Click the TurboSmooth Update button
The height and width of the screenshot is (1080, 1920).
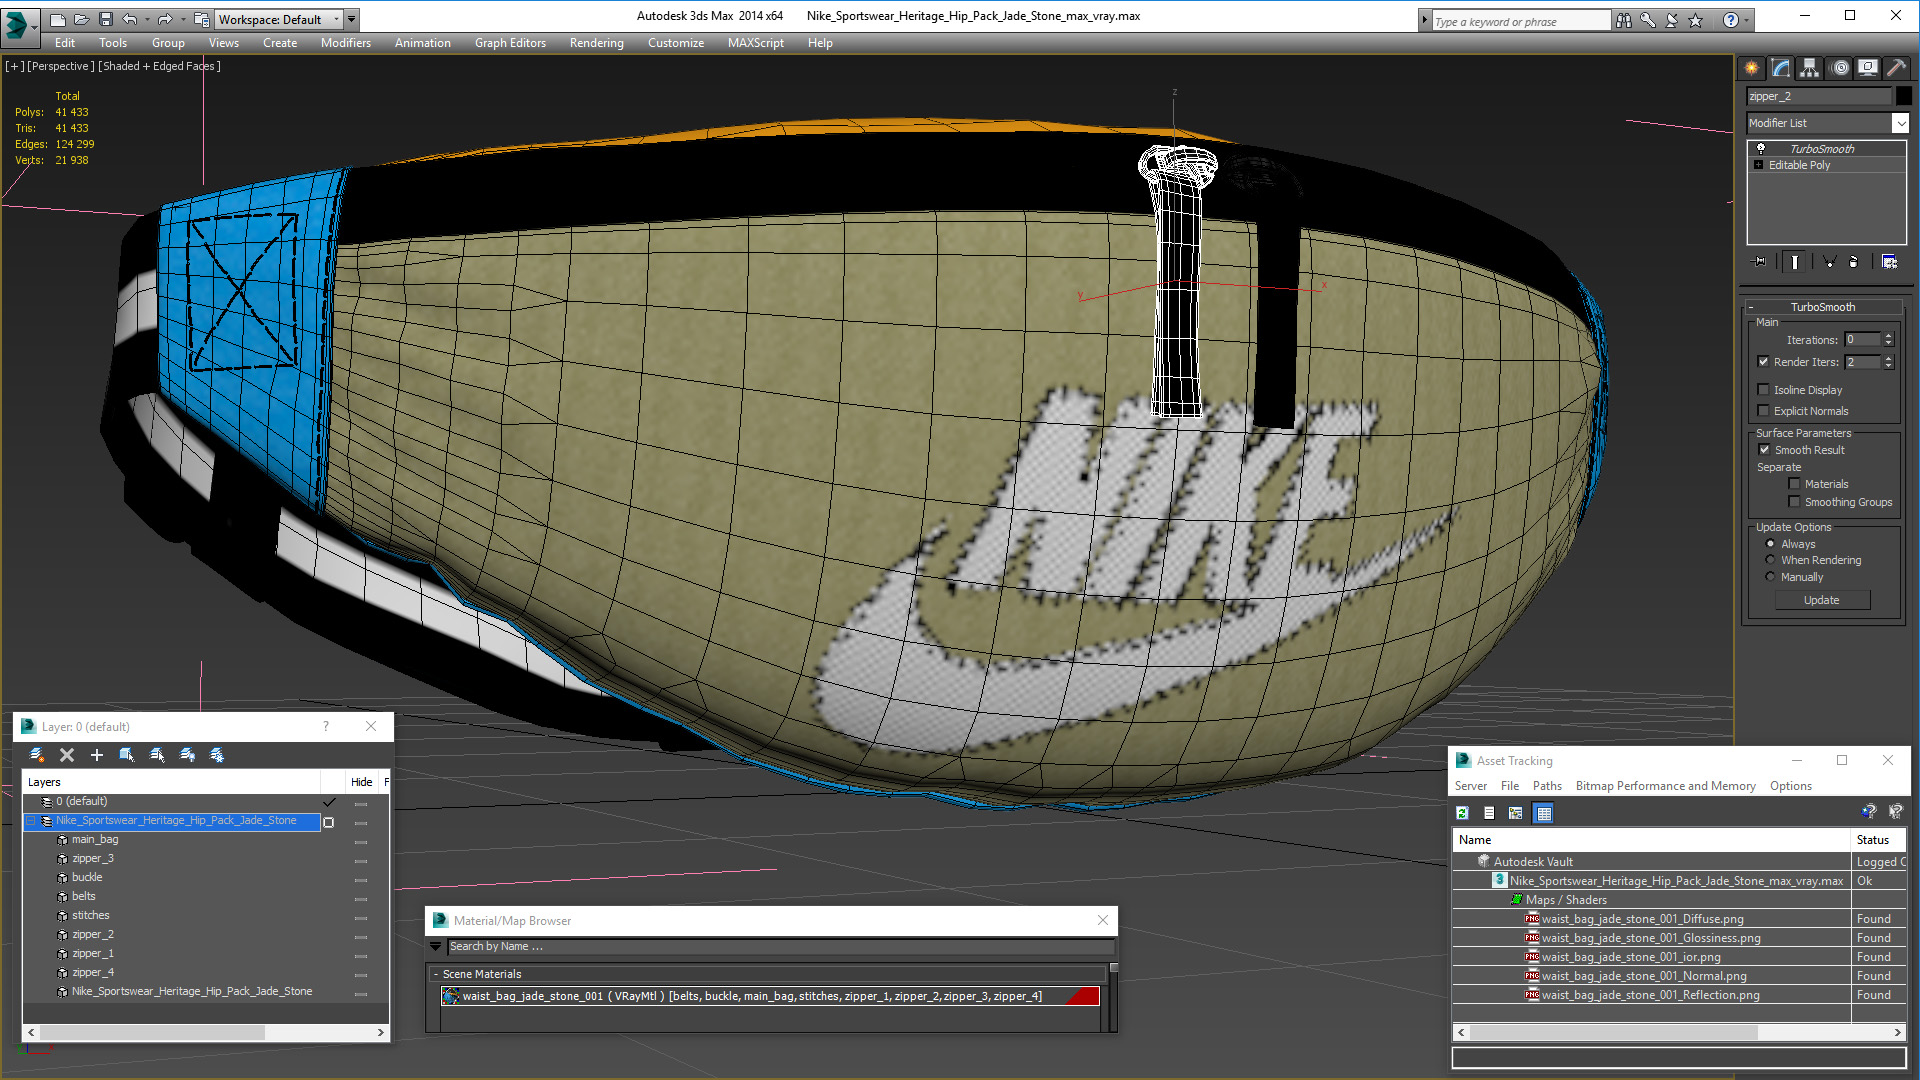(1822, 600)
